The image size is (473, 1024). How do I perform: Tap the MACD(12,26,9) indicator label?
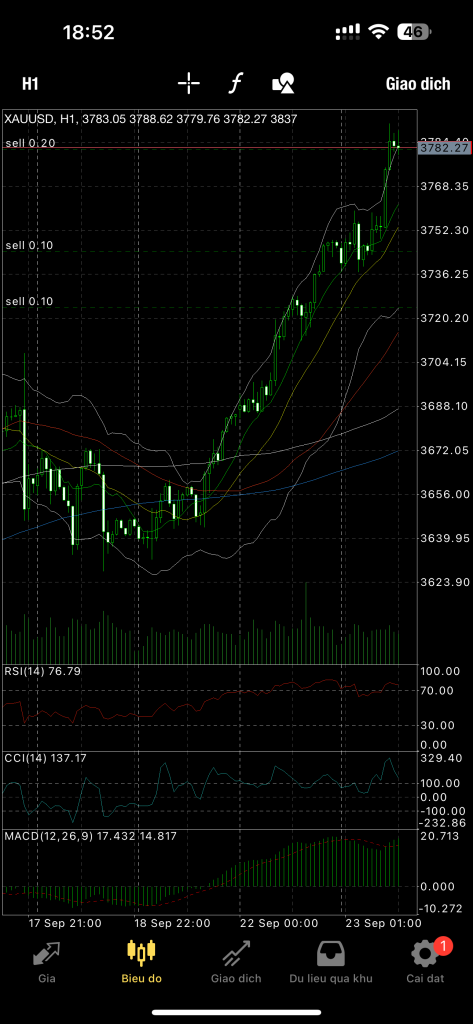(x=90, y=835)
